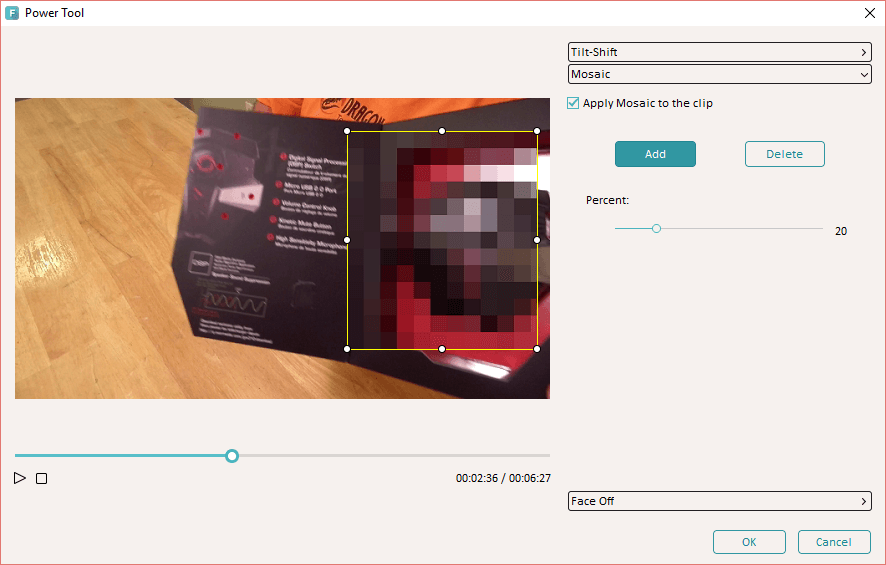Click the bottom-right mosaic resize handle

[x=537, y=349]
